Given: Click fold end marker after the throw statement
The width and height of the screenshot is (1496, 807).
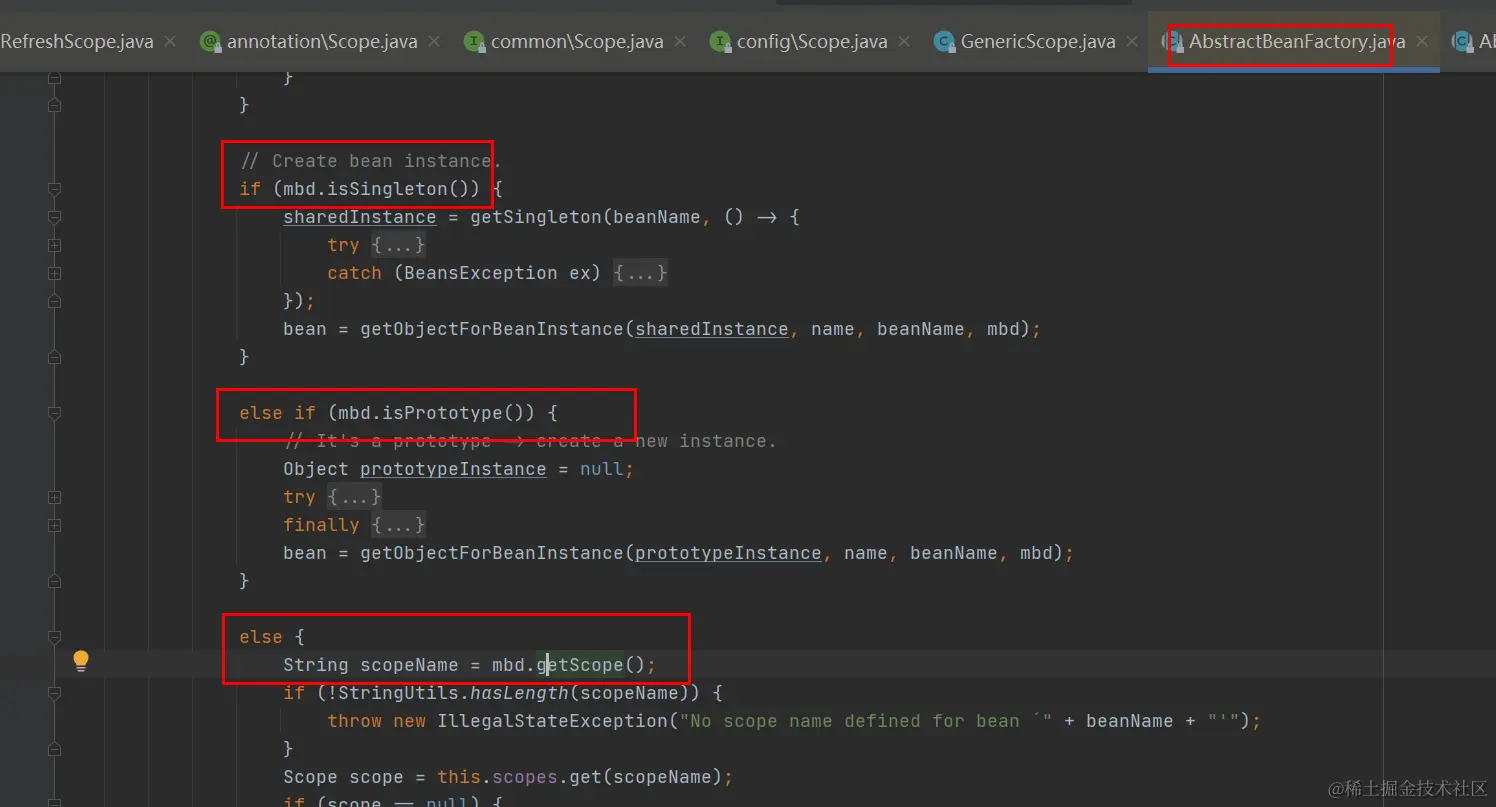Looking at the screenshot, I should tap(55, 749).
